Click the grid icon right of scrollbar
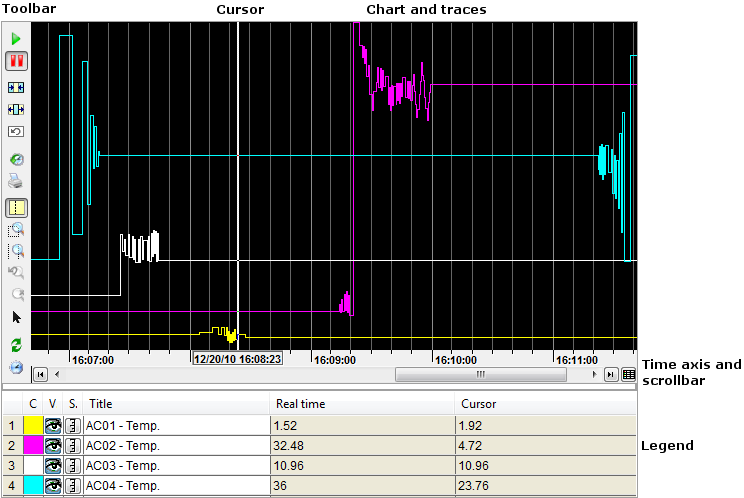744x498 pixels. coord(629,374)
